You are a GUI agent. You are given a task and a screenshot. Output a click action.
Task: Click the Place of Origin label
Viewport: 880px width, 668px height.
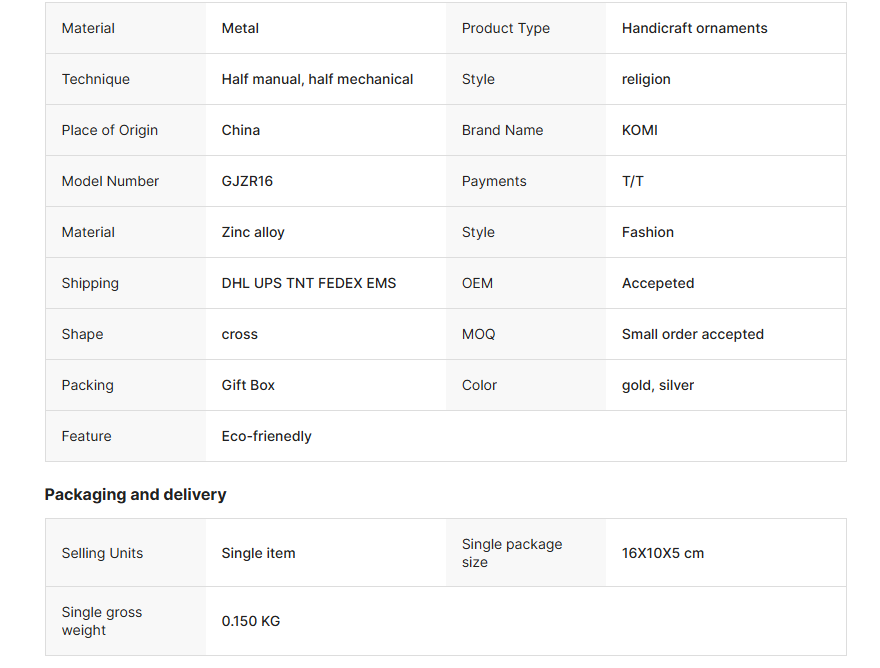pyautogui.click(x=110, y=130)
